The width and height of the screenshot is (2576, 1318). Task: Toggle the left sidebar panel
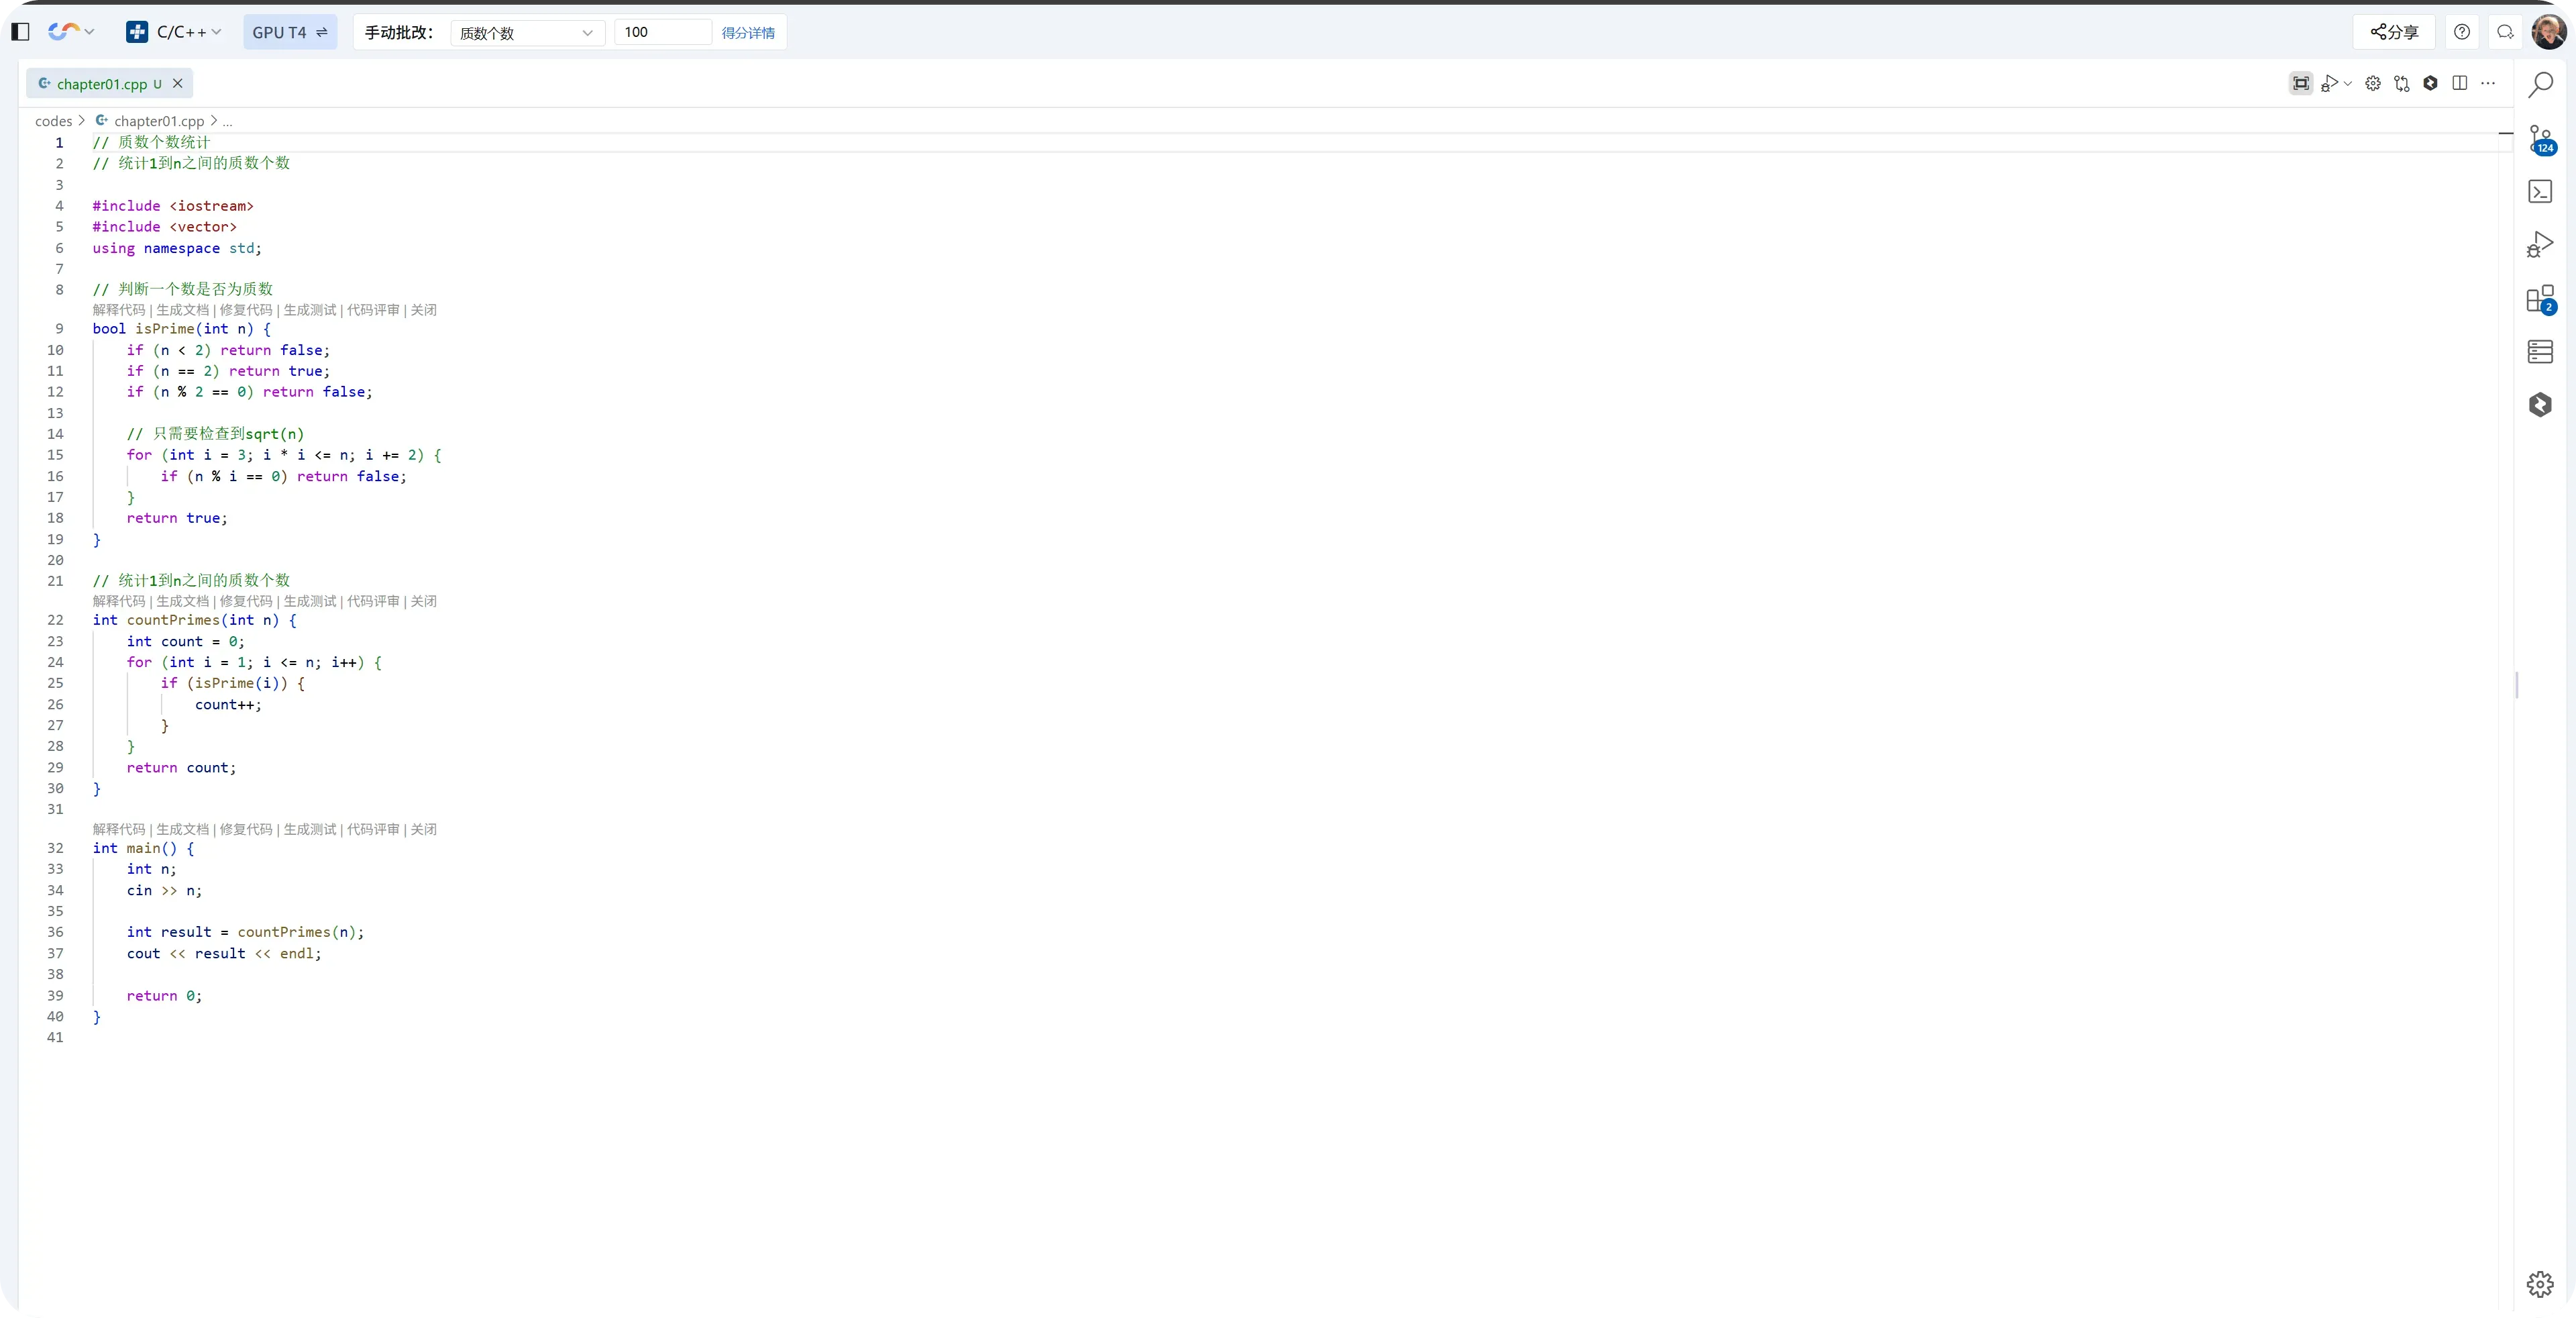20,32
